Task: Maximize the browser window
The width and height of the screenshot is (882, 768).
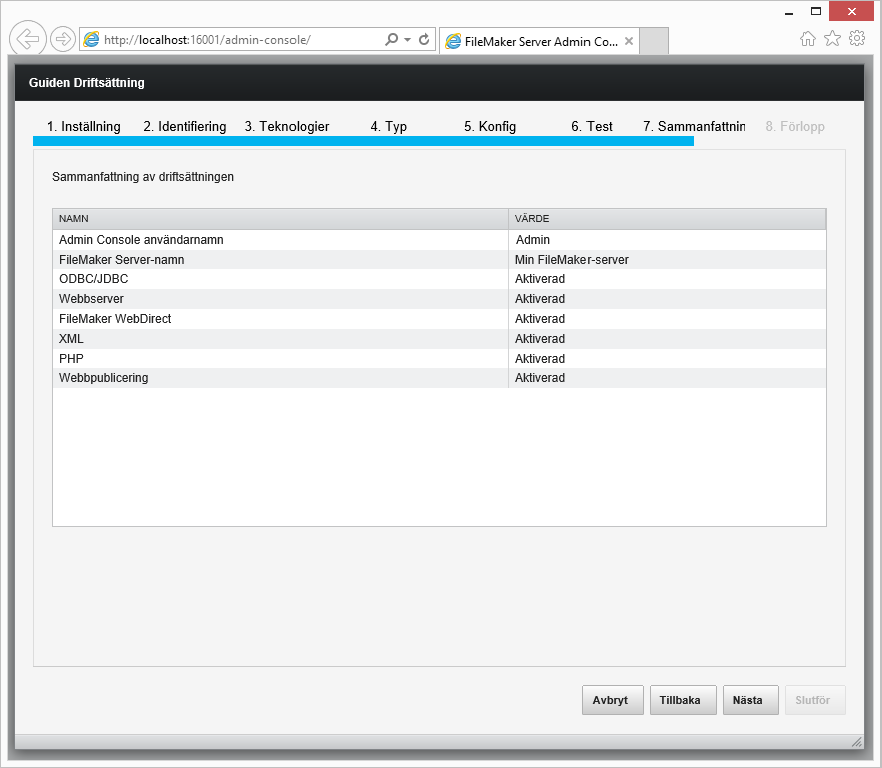Action: (x=816, y=11)
